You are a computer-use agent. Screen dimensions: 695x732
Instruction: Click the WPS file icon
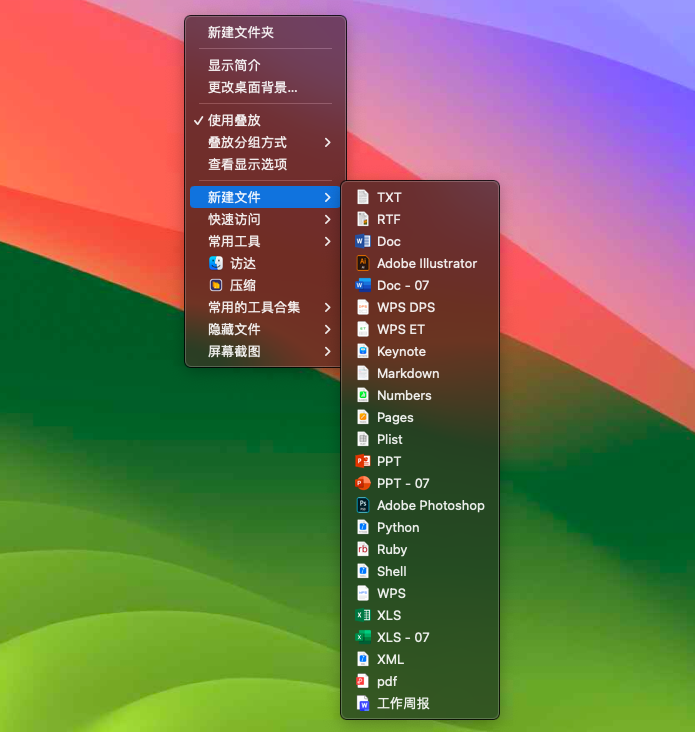(x=363, y=593)
